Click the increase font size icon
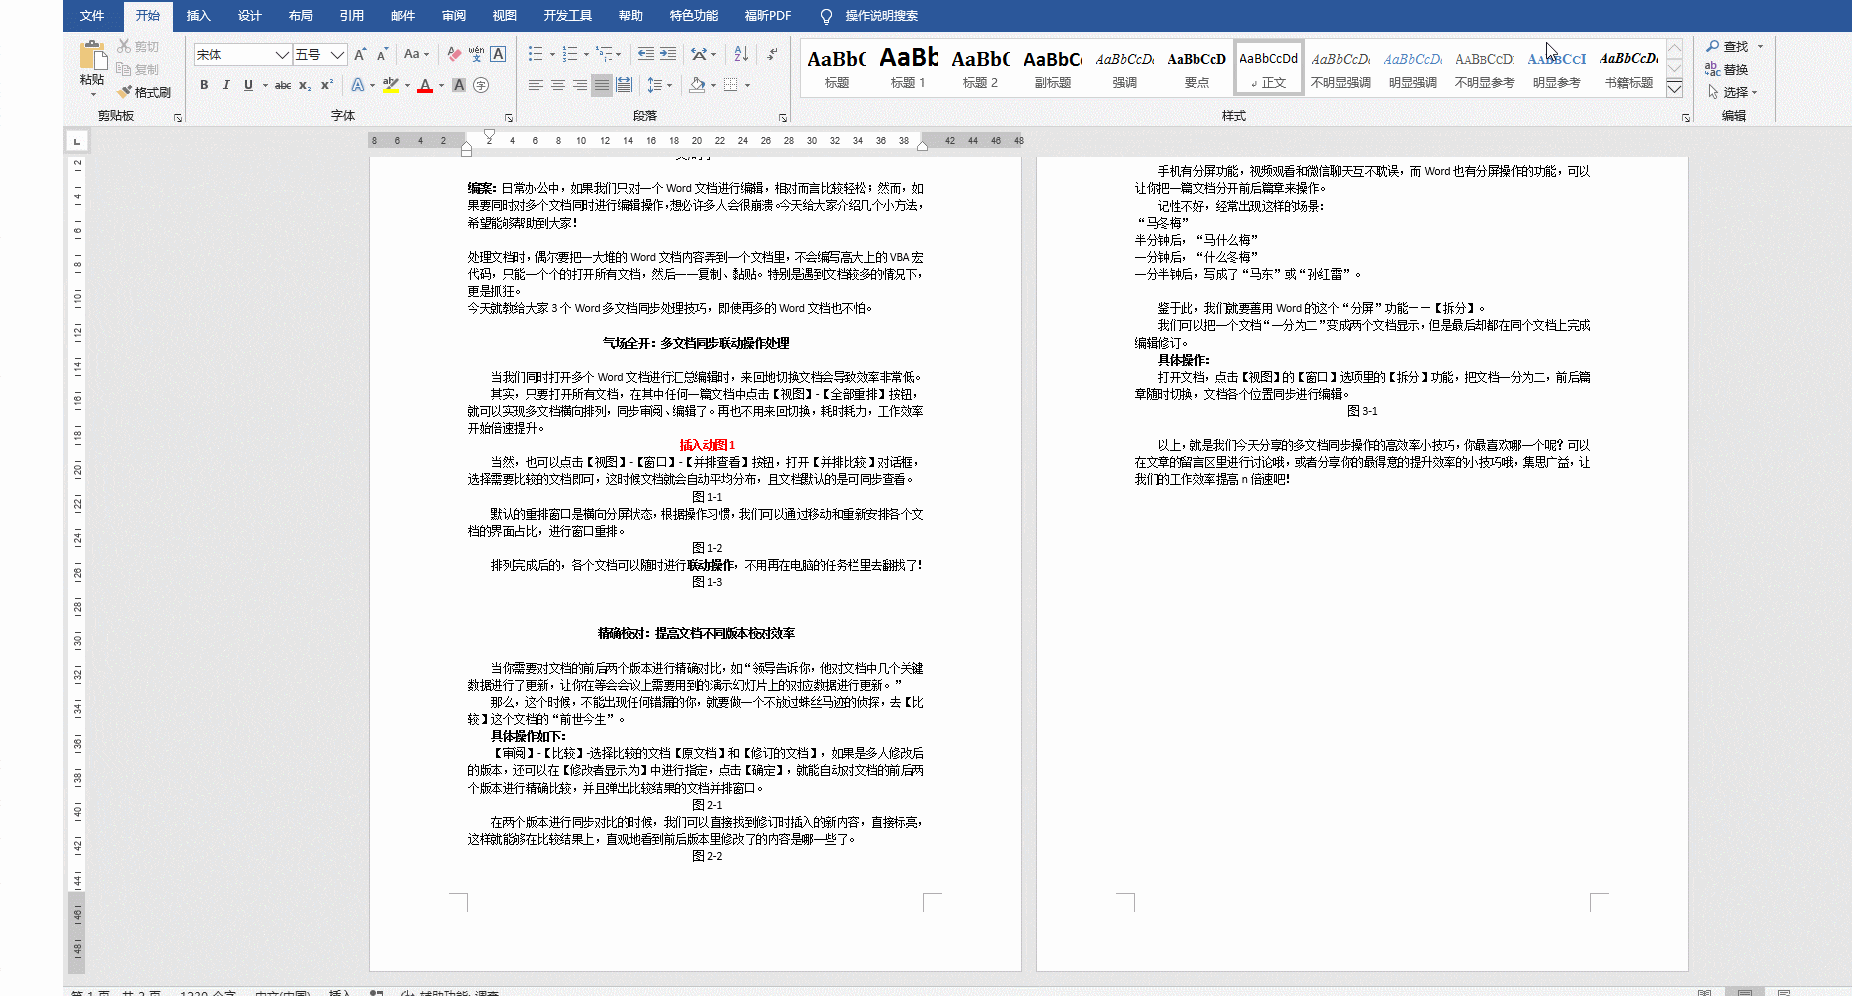The height and width of the screenshot is (996, 1852). tap(360, 54)
